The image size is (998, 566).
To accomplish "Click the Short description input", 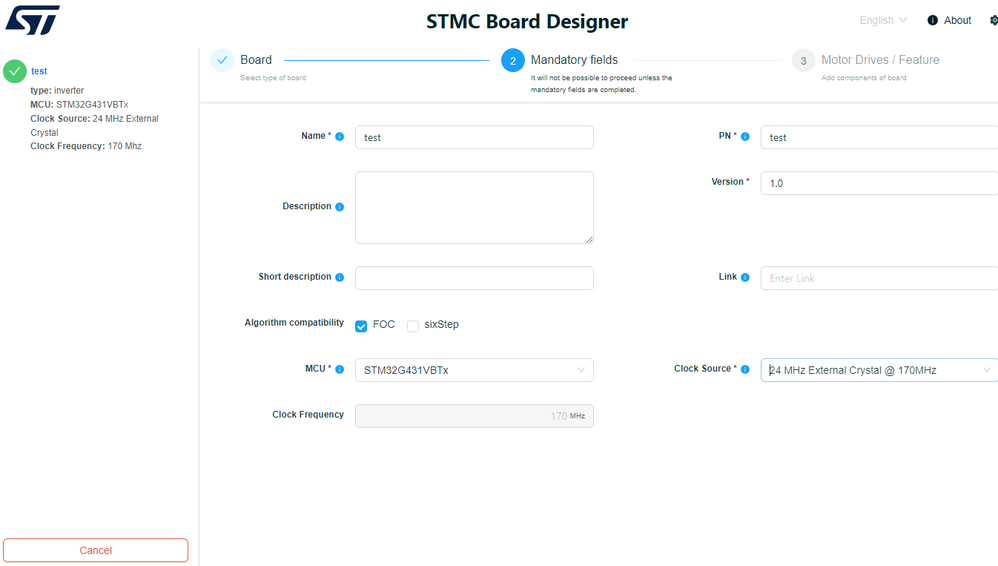I will pos(474,278).
